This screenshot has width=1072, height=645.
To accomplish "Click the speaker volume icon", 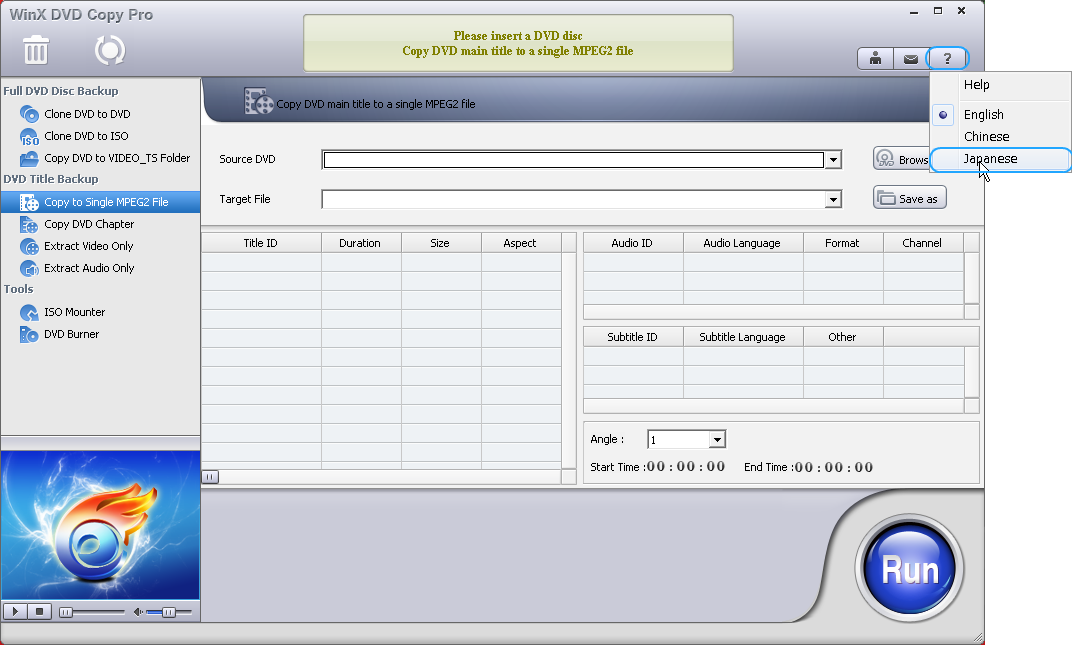I will (138, 611).
